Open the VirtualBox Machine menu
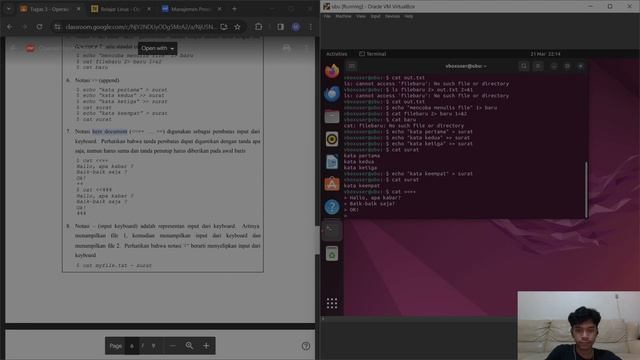The width and height of the screenshot is (640, 360). tap(343, 16)
